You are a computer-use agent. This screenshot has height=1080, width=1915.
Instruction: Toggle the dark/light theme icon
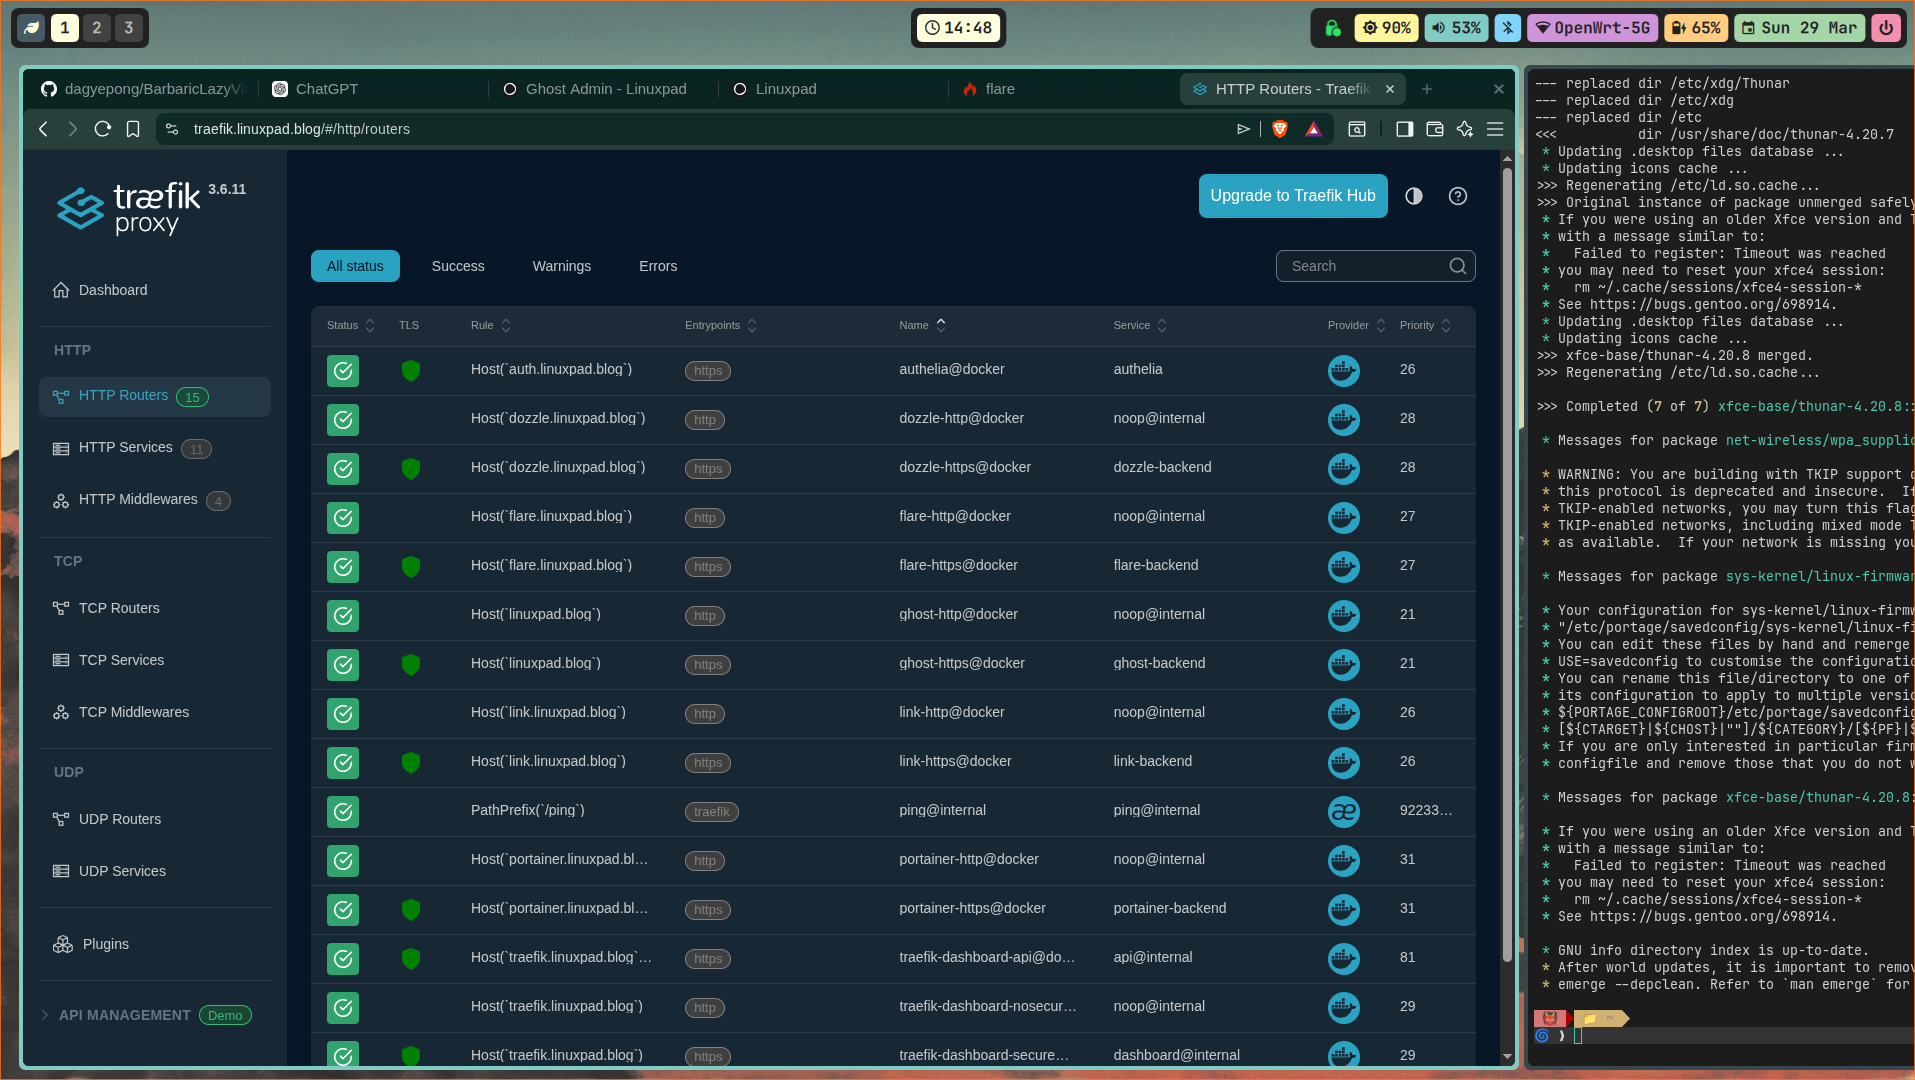pyautogui.click(x=1413, y=196)
